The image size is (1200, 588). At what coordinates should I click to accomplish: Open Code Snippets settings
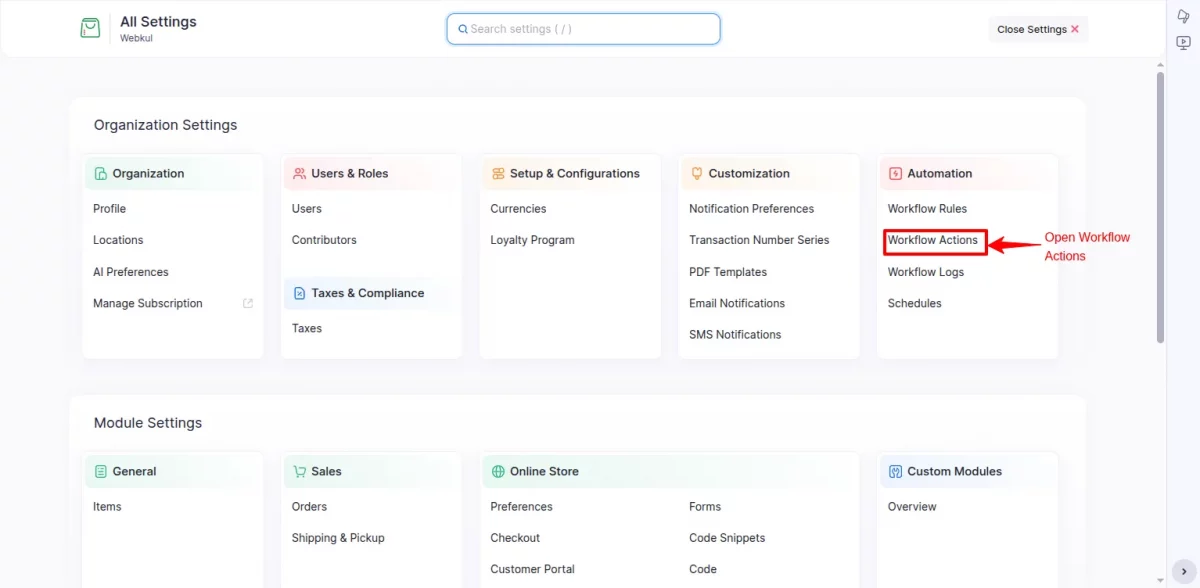tap(727, 538)
